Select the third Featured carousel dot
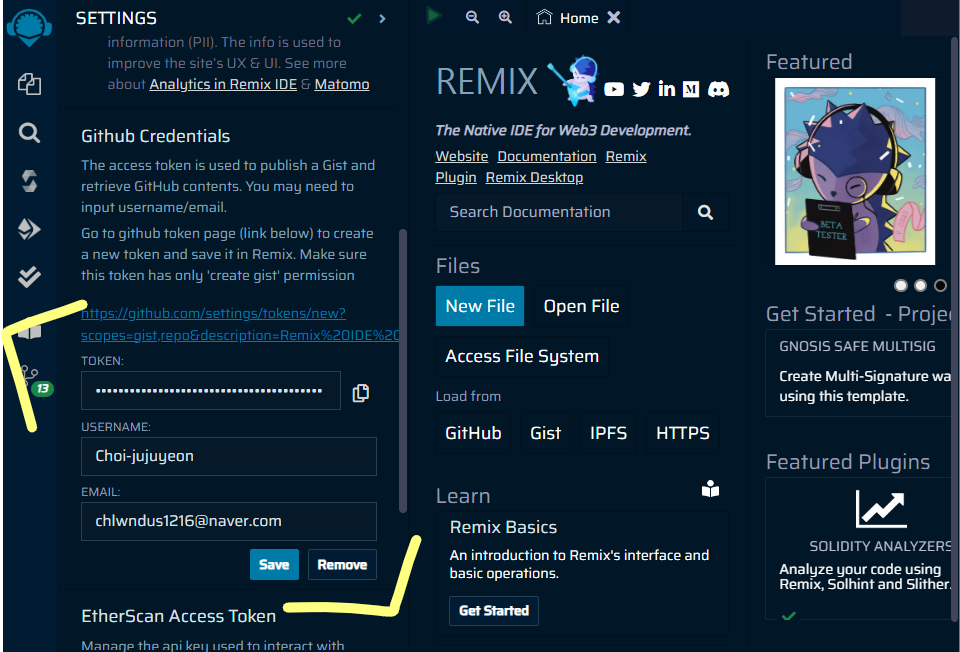960x652 pixels. pyautogui.click(x=940, y=285)
